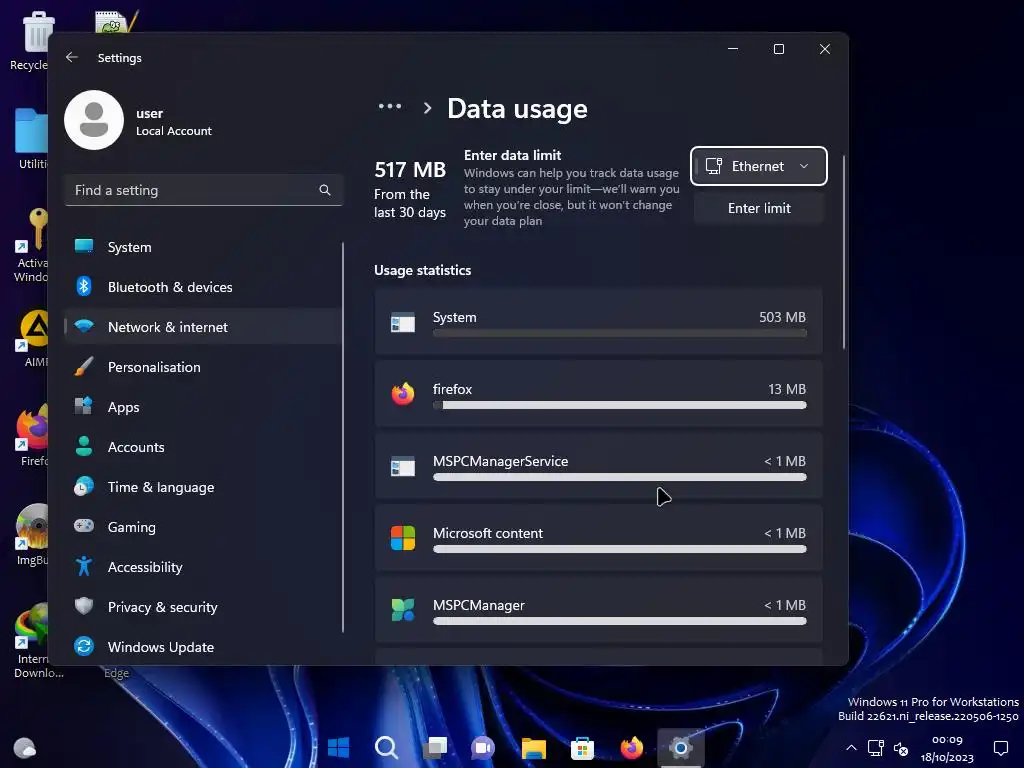
Task: Select the Microsoft content usage row
Action: click(598, 537)
